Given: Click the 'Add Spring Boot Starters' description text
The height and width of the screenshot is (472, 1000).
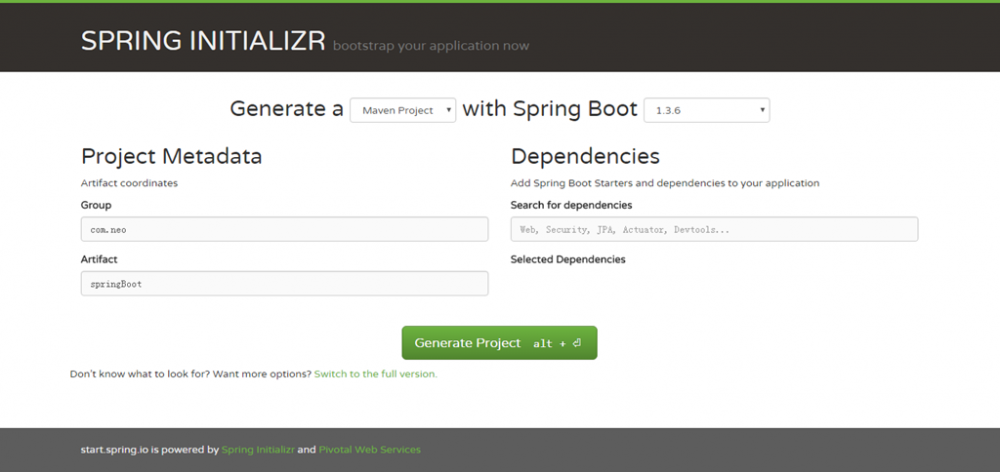Looking at the screenshot, I should click(x=665, y=183).
